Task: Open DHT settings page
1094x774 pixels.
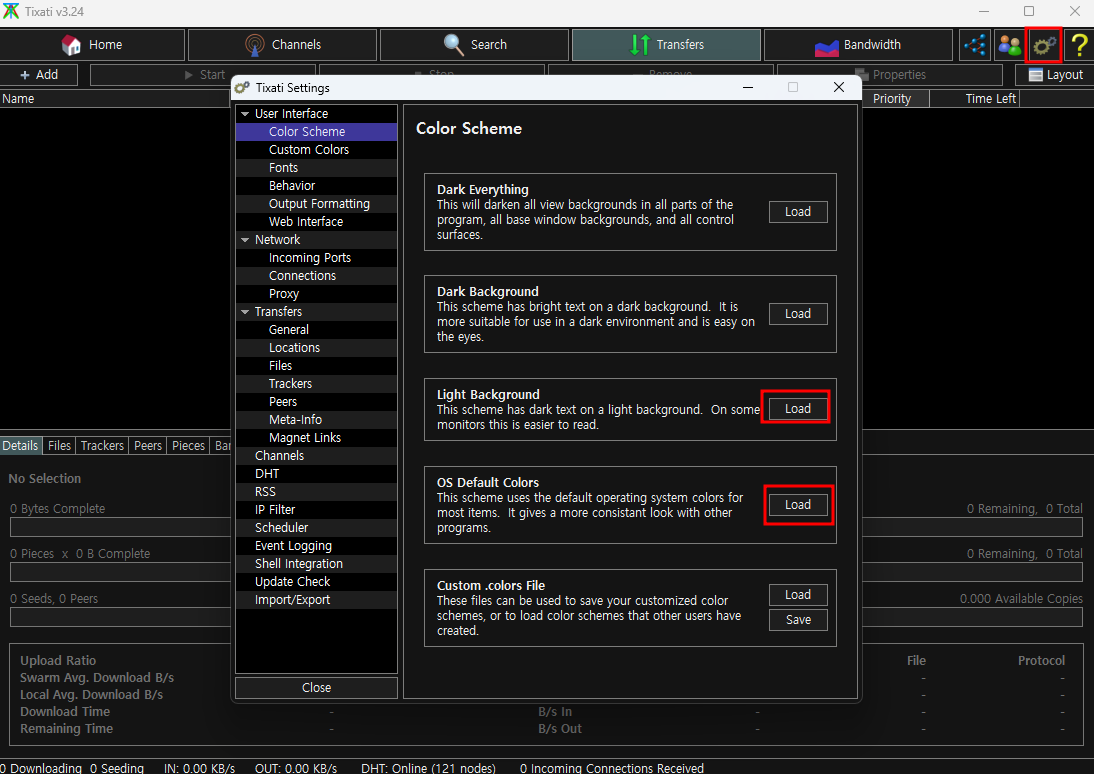Action: (316, 474)
